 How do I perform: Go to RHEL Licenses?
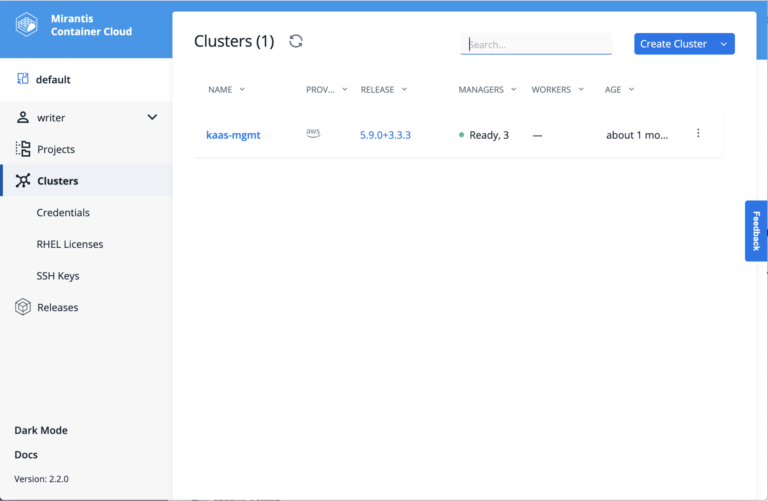click(70, 244)
